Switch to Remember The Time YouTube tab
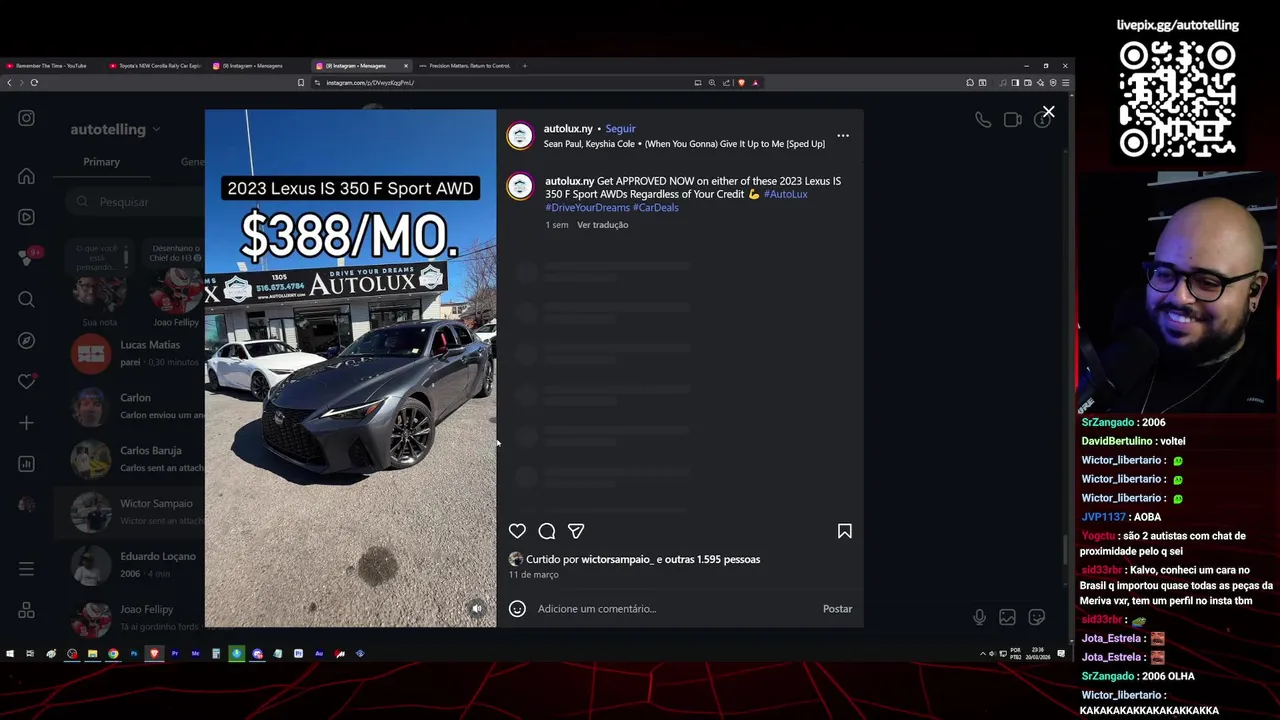Image resolution: width=1280 pixels, height=720 pixels. pos(51,66)
